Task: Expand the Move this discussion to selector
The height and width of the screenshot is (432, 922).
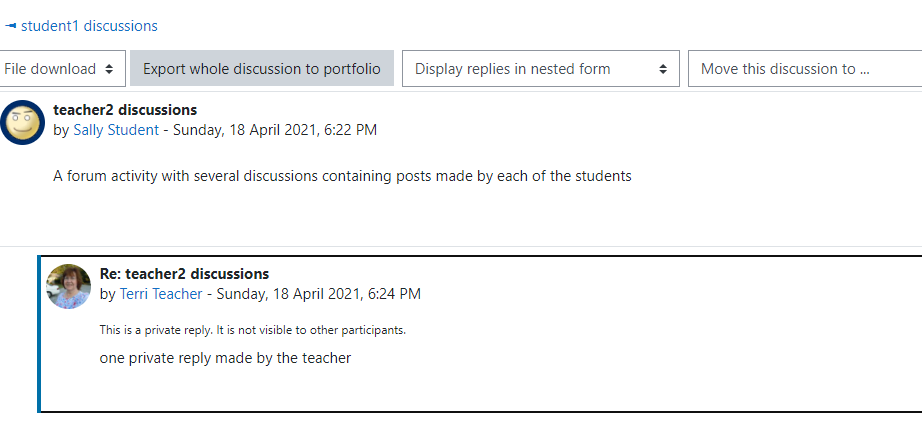Action: pos(805,69)
